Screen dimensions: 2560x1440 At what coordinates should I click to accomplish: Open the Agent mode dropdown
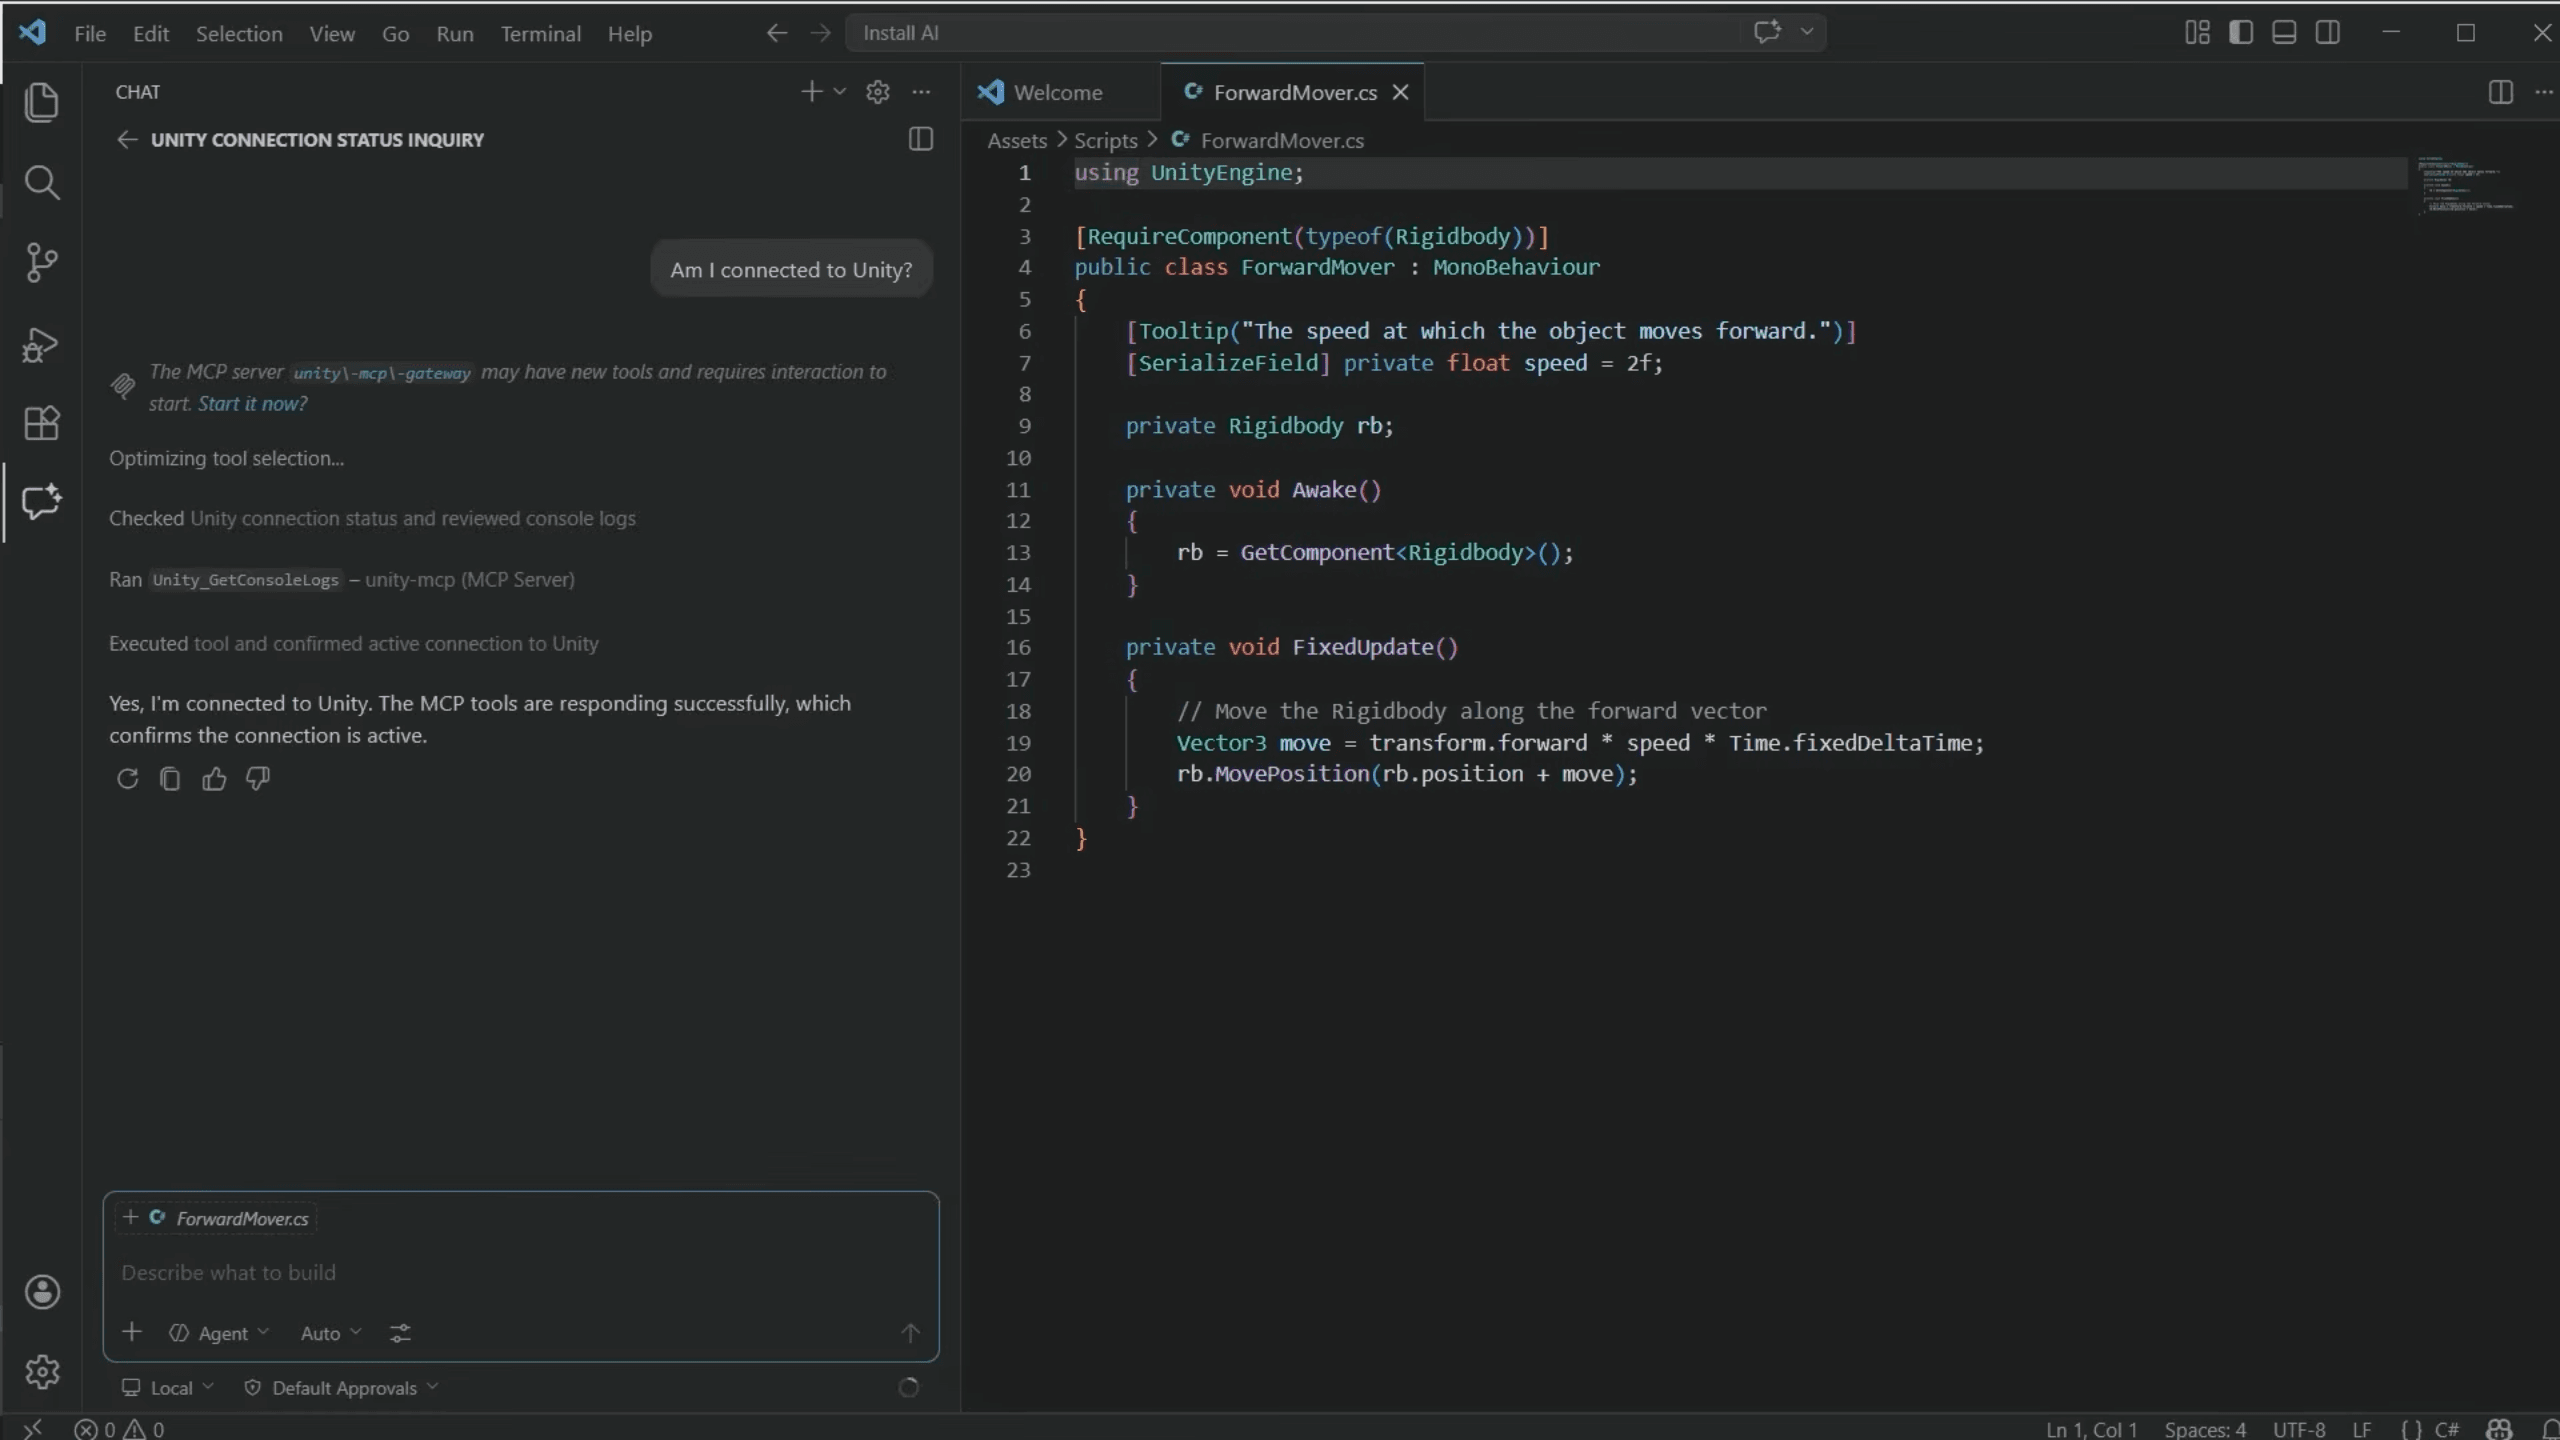(x=219, y=1333)
